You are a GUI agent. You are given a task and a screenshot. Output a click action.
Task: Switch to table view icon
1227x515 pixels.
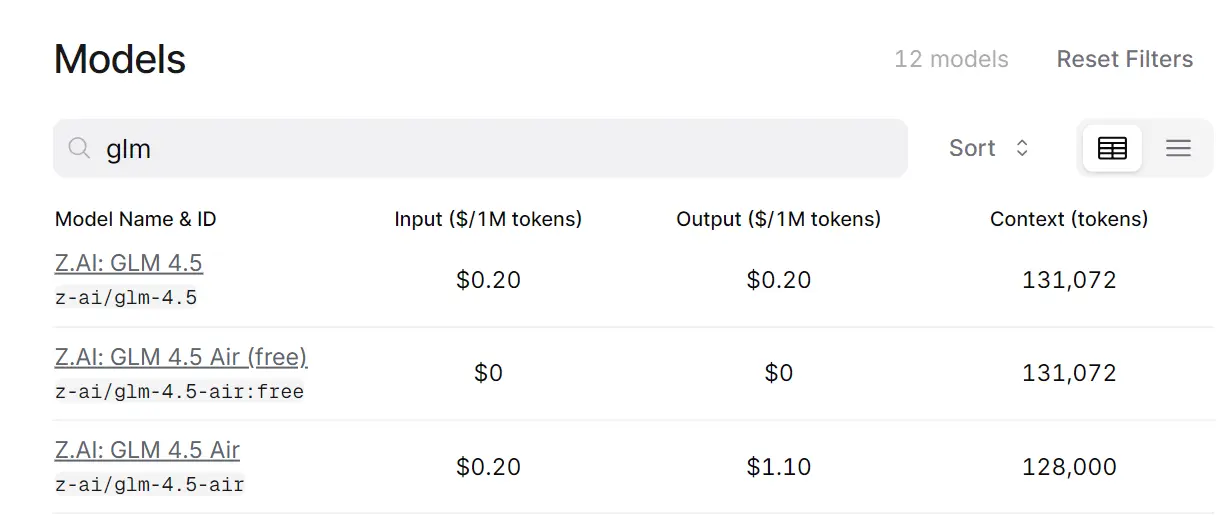click(1112, 149)
